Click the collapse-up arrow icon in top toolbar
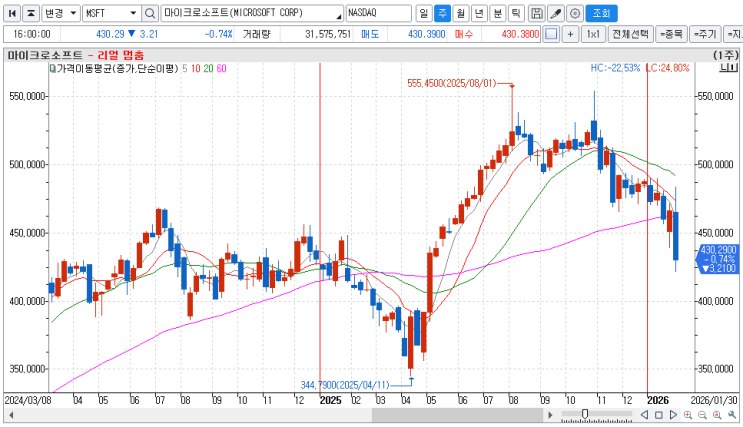This screenshot has height=427, width=743. pyautogui.click(x=31, y=13)
